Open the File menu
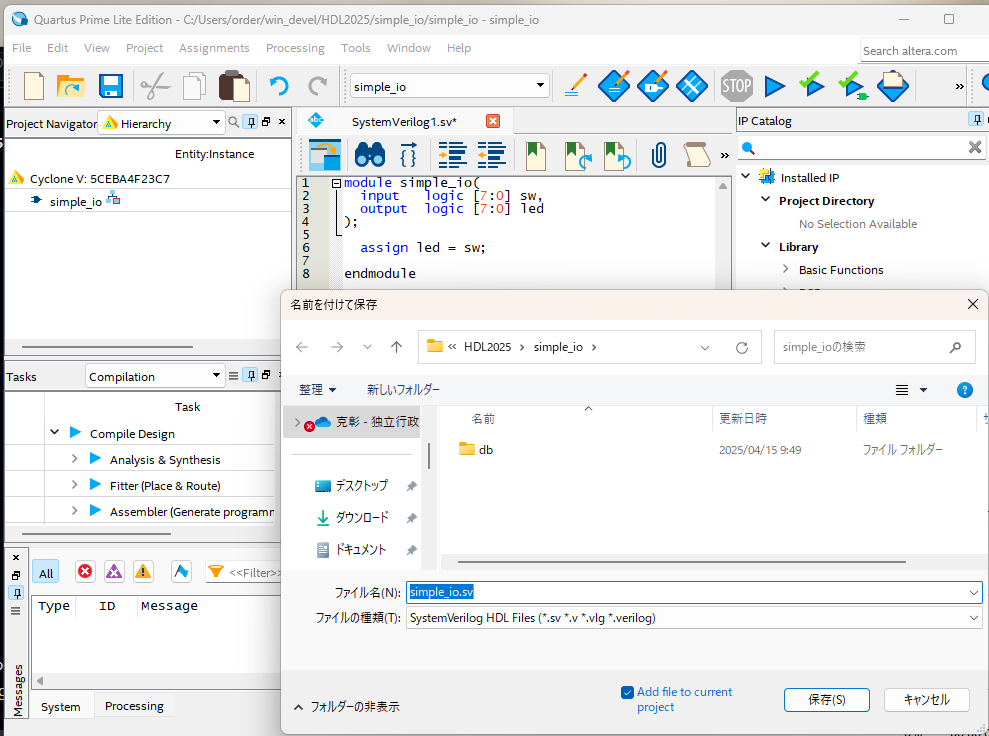The image size is (989, 736). [21, 48]
